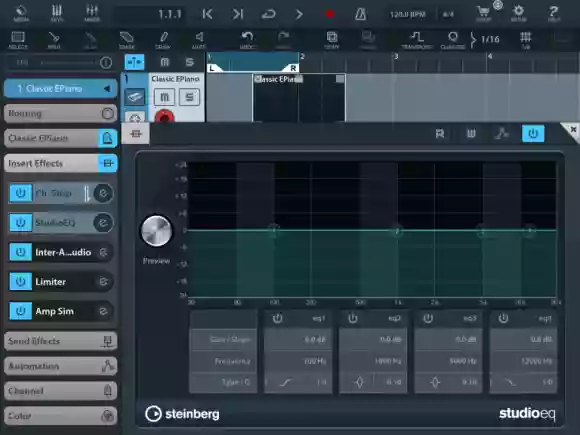Click the instrument keyboard icon on track 1
The height and width of the screenshot is (435, 580).
click(135, 97)
